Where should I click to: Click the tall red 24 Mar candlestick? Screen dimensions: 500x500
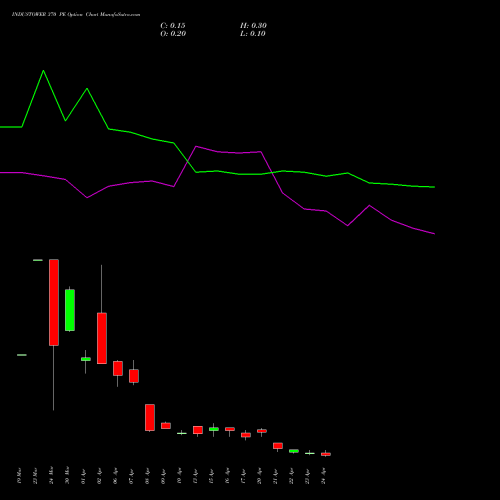[x=54, y=302]
